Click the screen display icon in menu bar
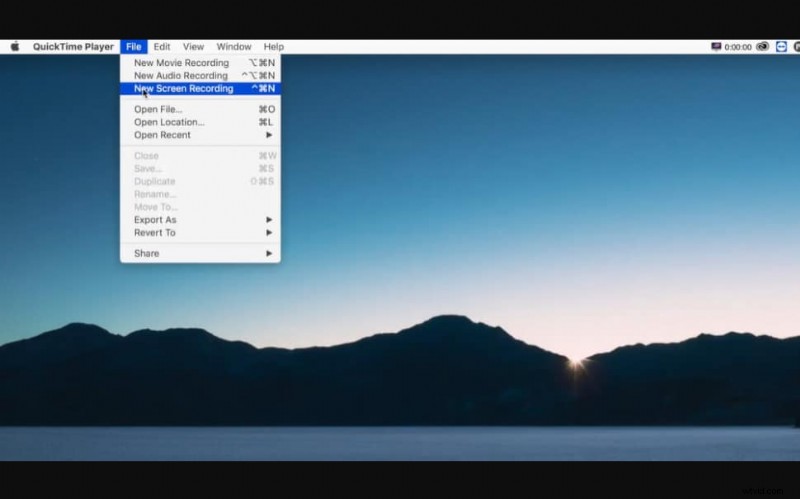This screenshot has height=499, width=800. [x=716, y=46]
